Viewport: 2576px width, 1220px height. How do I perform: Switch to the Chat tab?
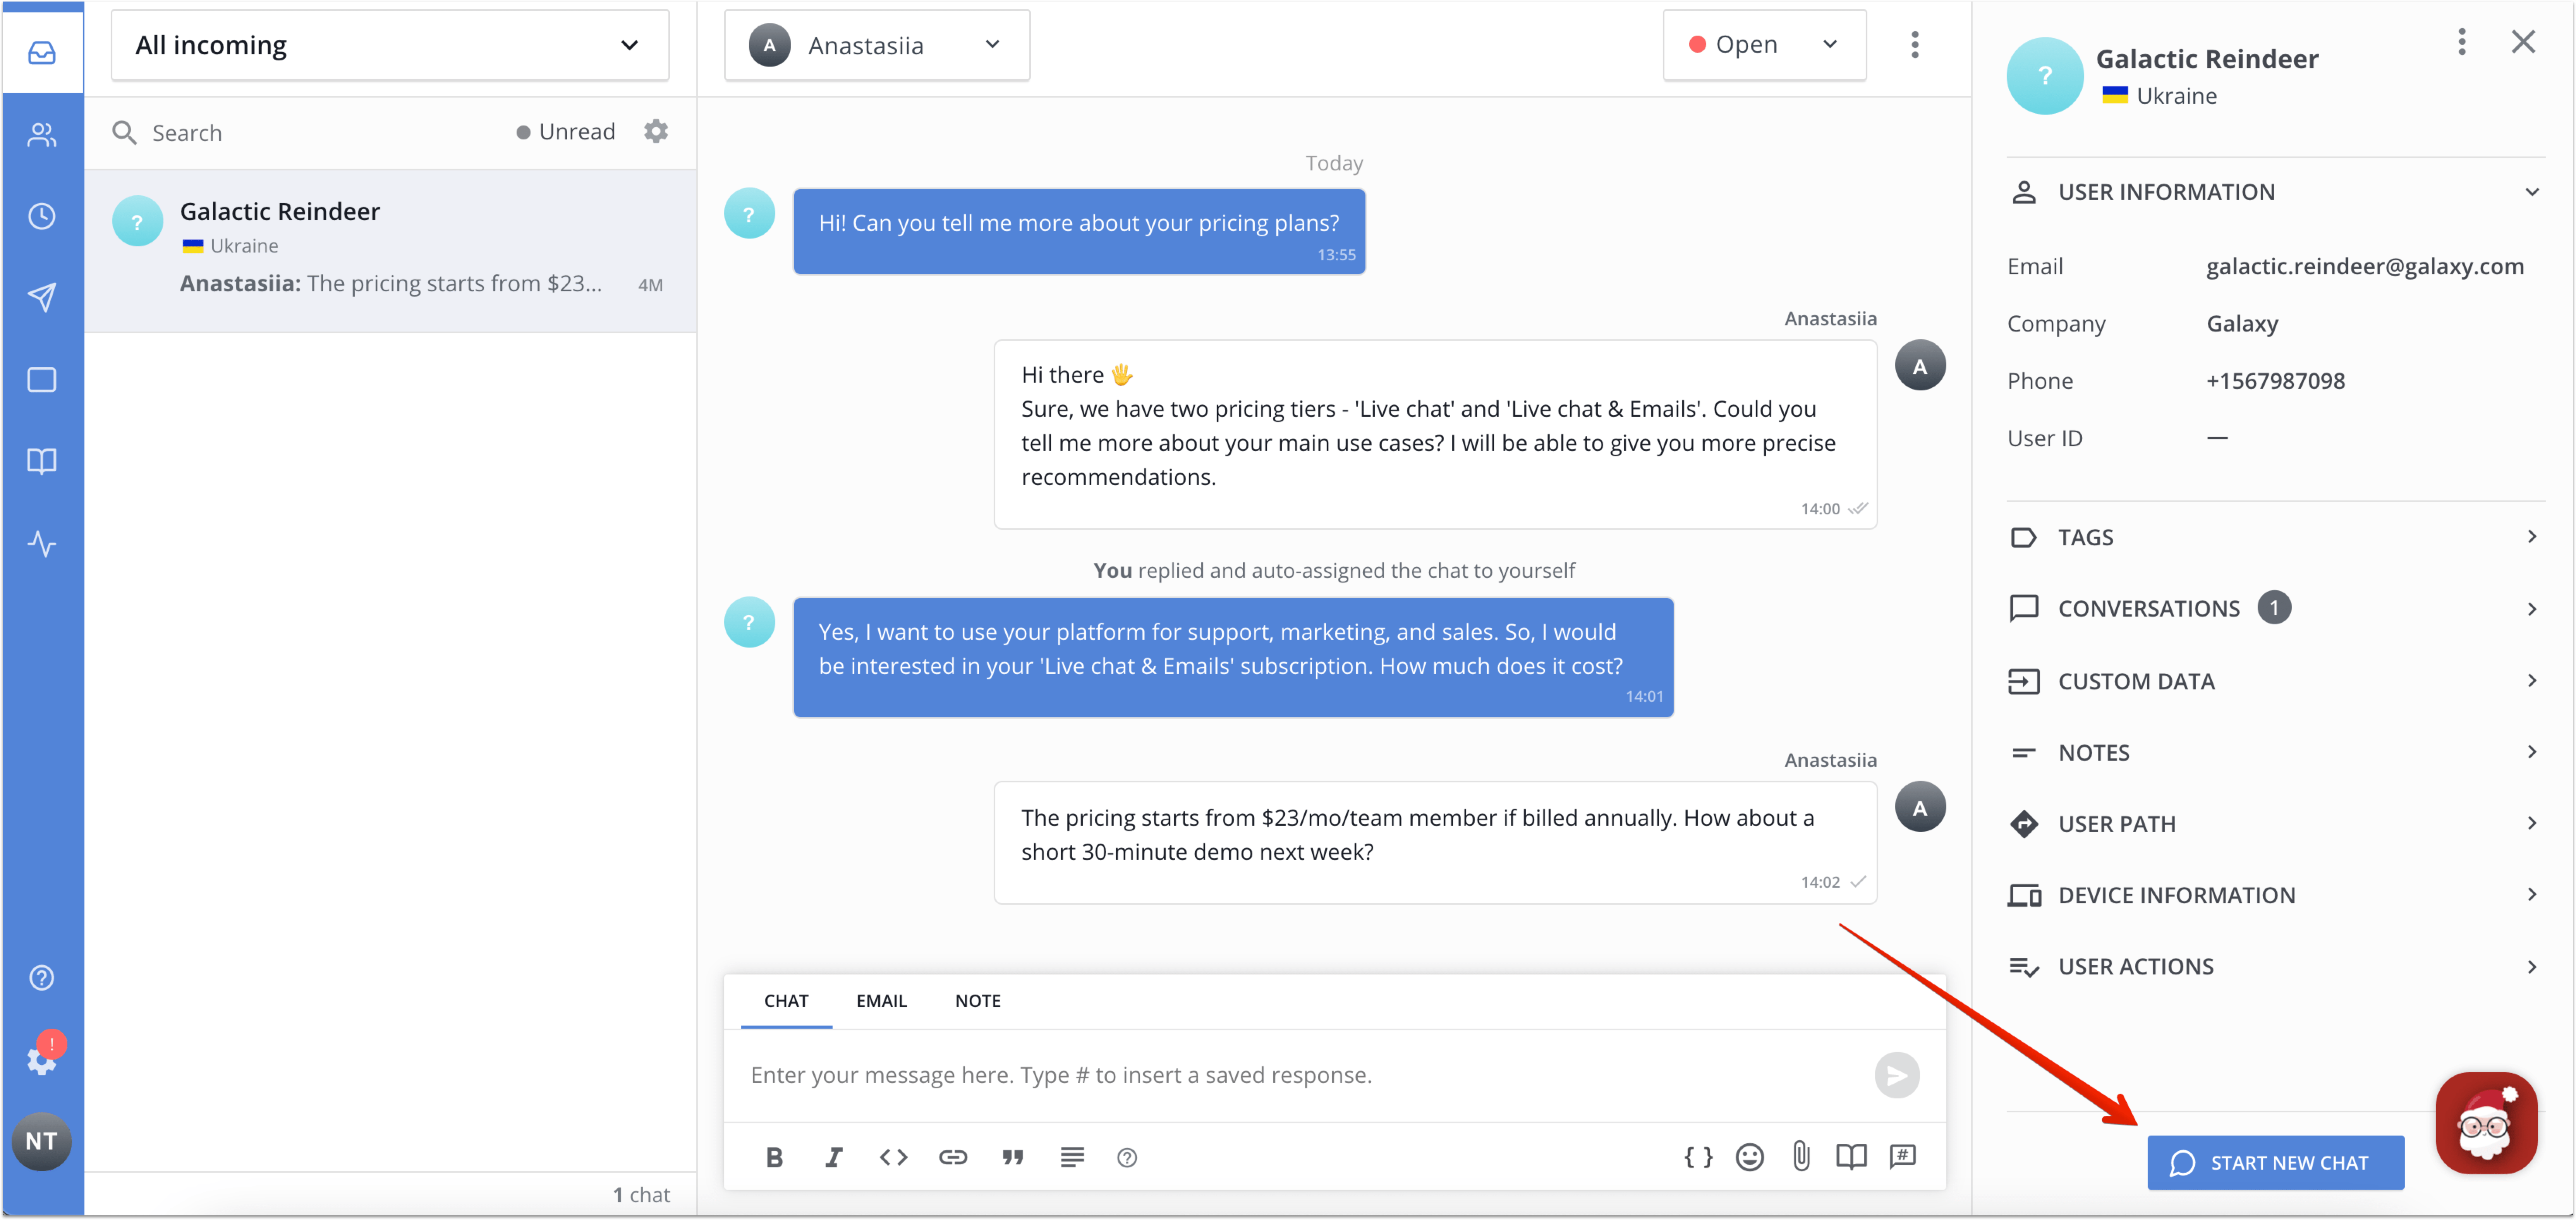[x=786, y=1001]
